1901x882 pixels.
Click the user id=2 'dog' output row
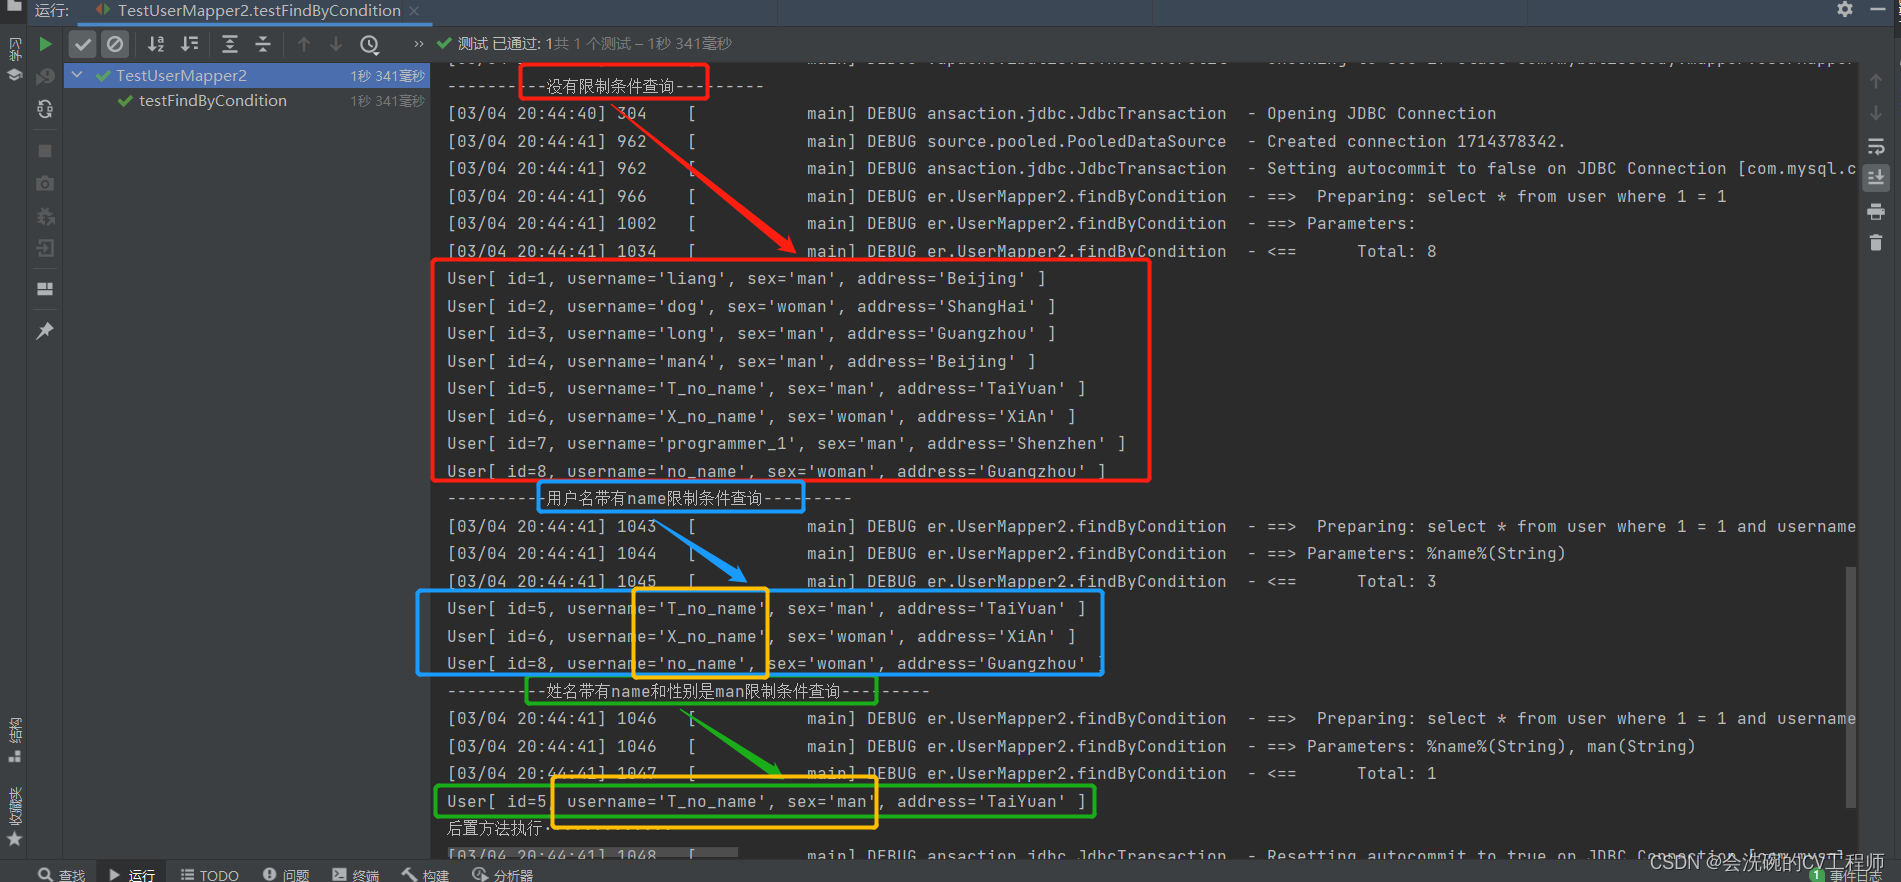coord(751,307)
